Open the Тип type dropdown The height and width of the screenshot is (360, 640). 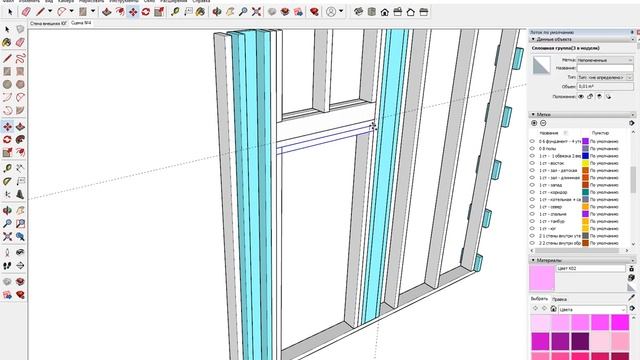coord(605,77)
